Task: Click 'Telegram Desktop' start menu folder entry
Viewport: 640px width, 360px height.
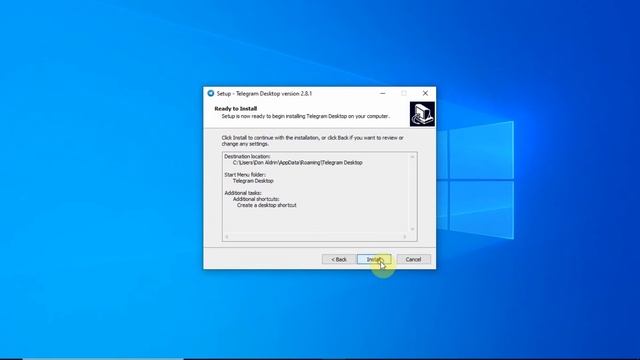Action: [253, 181]
